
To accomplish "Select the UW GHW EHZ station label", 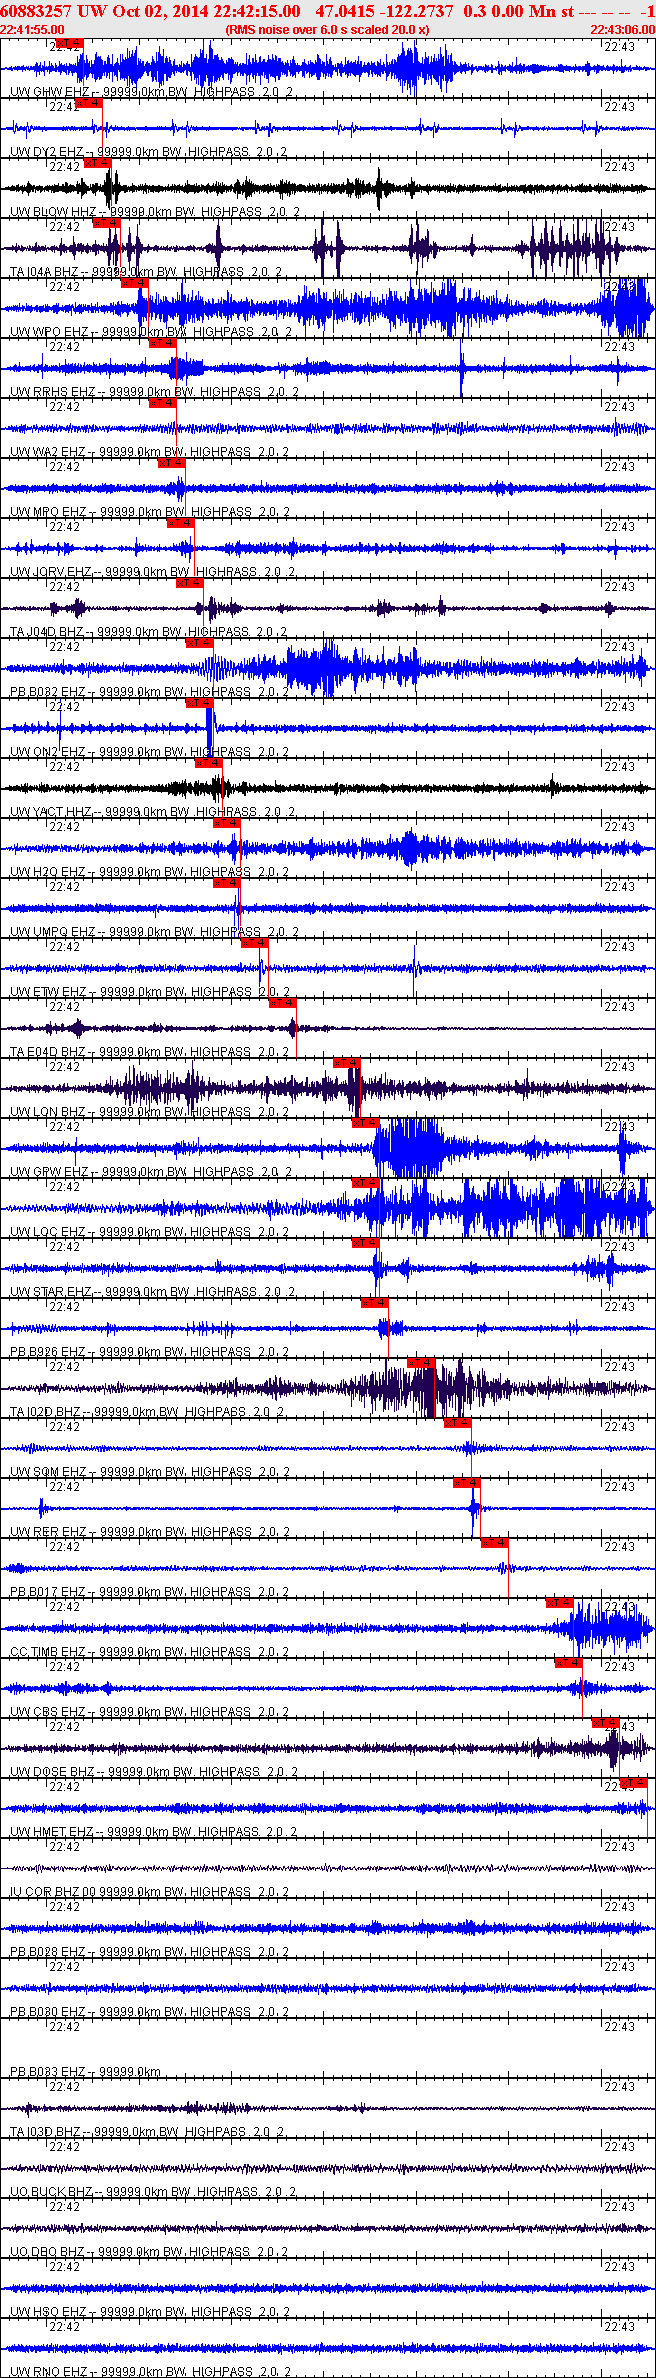I will (x=51, y=92).
